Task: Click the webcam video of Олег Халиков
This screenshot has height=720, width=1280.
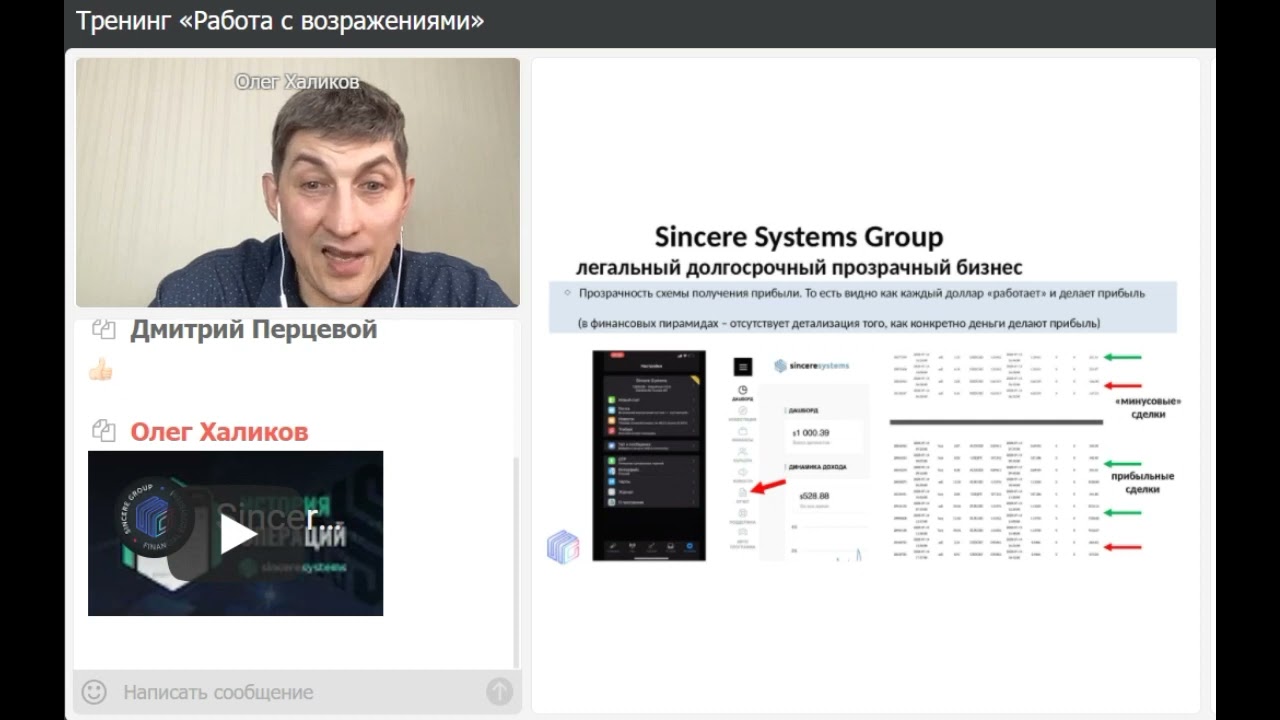Action: coord(298,182)
